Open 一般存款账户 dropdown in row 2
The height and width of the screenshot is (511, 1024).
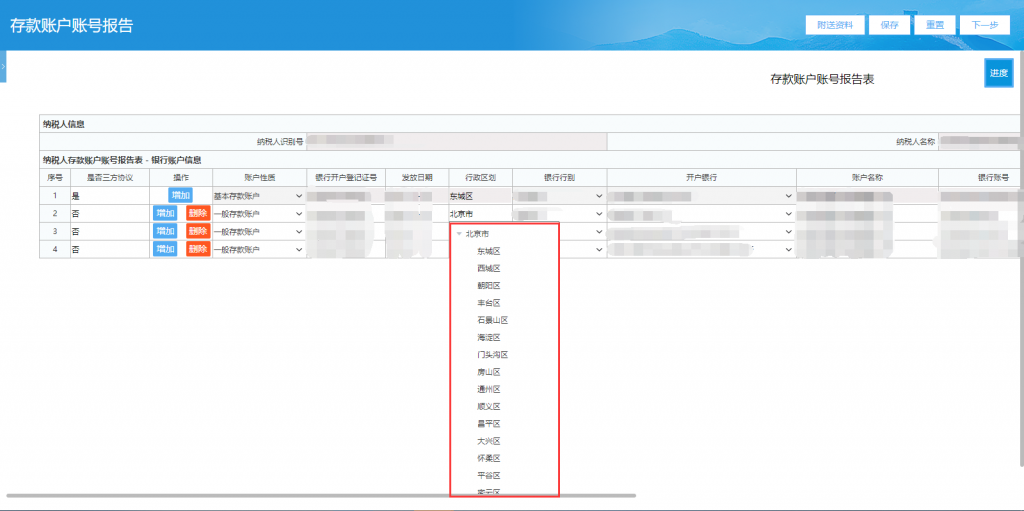259,214
